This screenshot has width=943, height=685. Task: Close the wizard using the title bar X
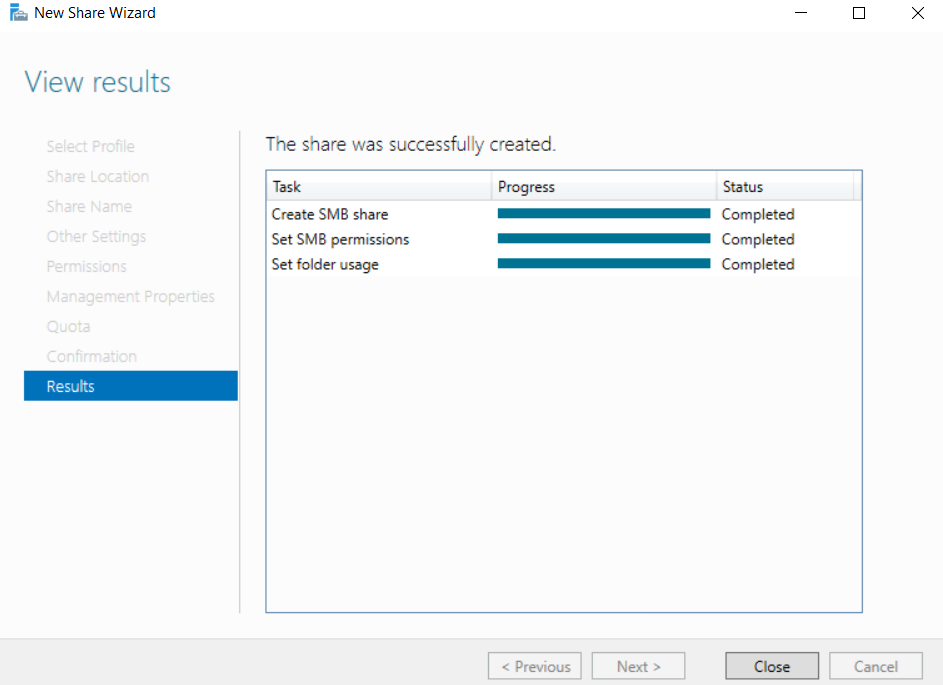click(917, 14)
